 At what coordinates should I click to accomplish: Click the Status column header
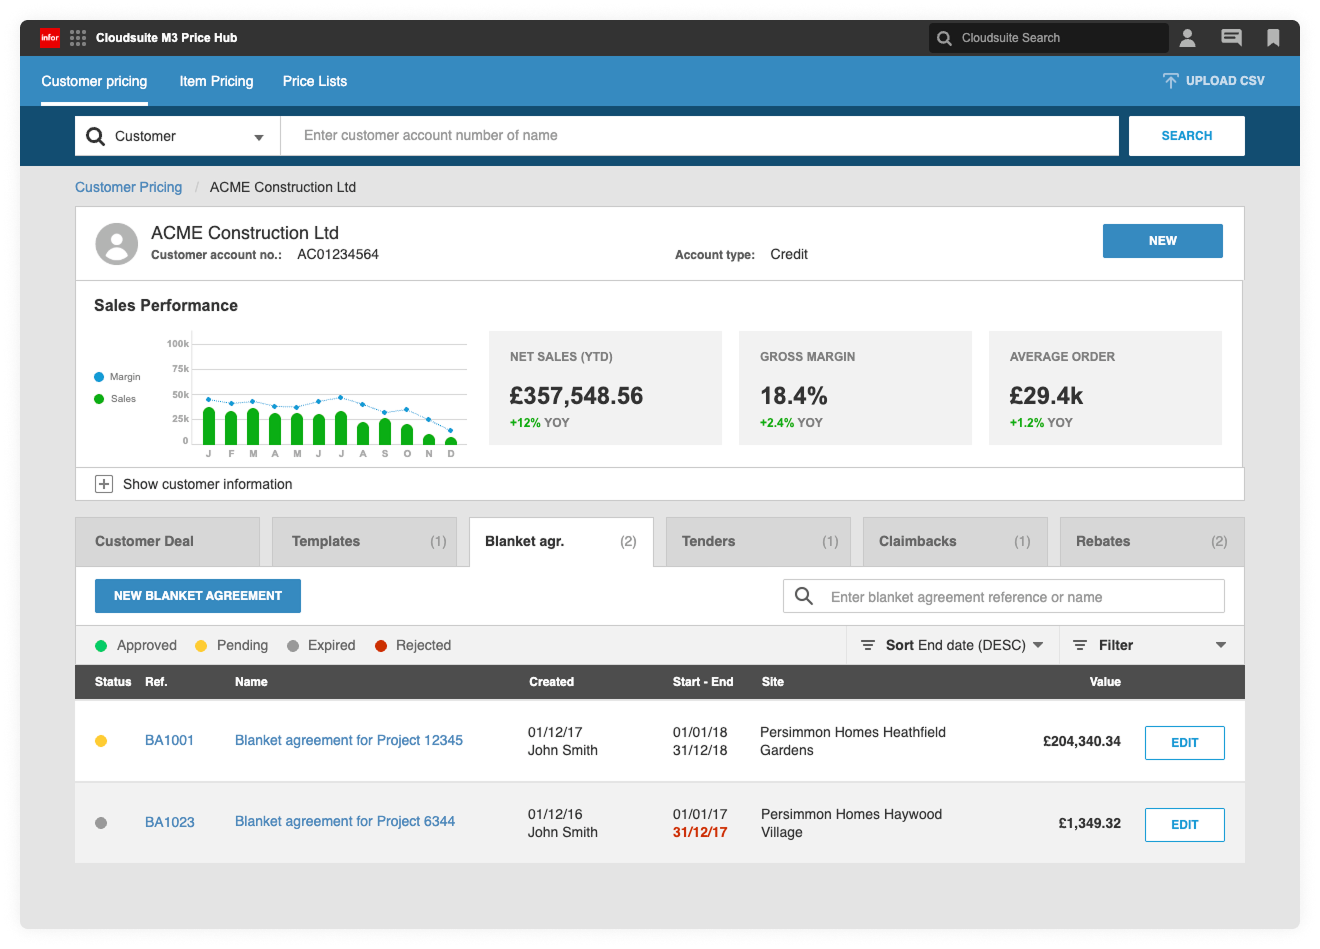113,682
